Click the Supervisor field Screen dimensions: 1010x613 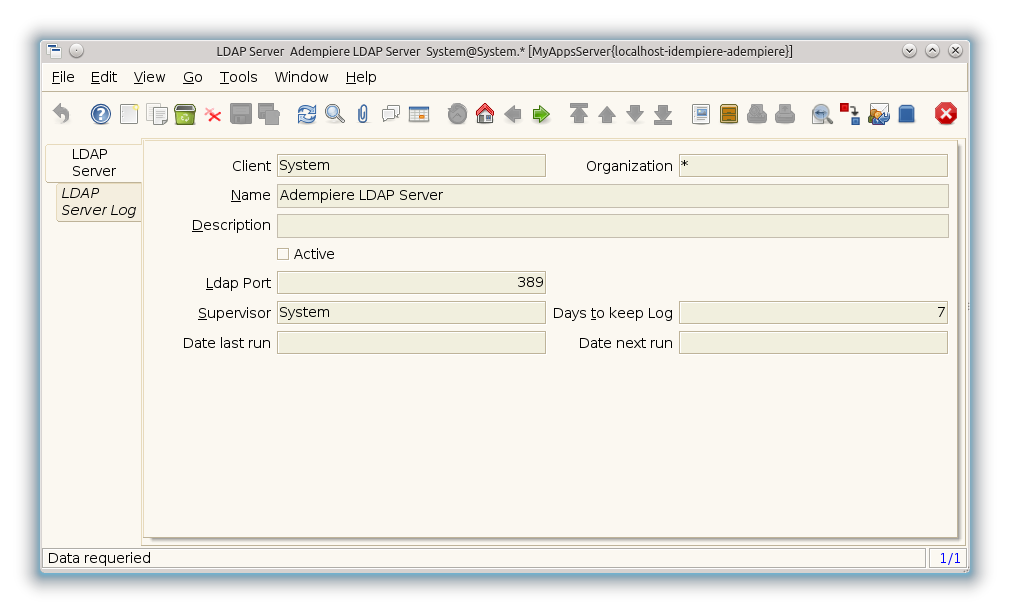pyautogui.click(x=411, y=313)
